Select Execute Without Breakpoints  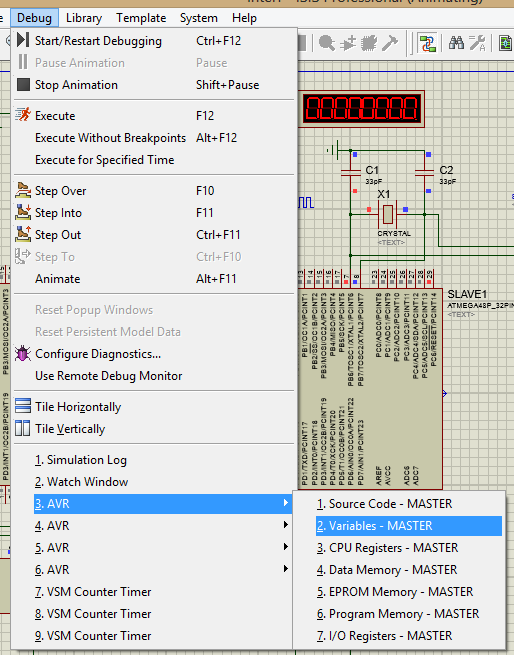pos(154,138)
